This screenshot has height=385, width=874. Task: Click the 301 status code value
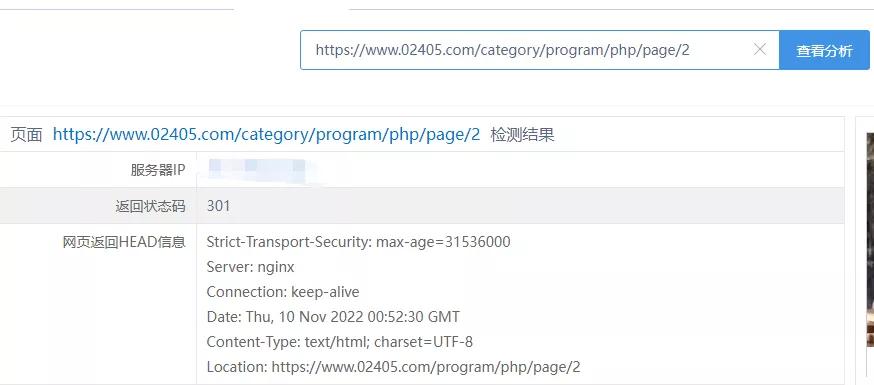click(x=218, y=206)
